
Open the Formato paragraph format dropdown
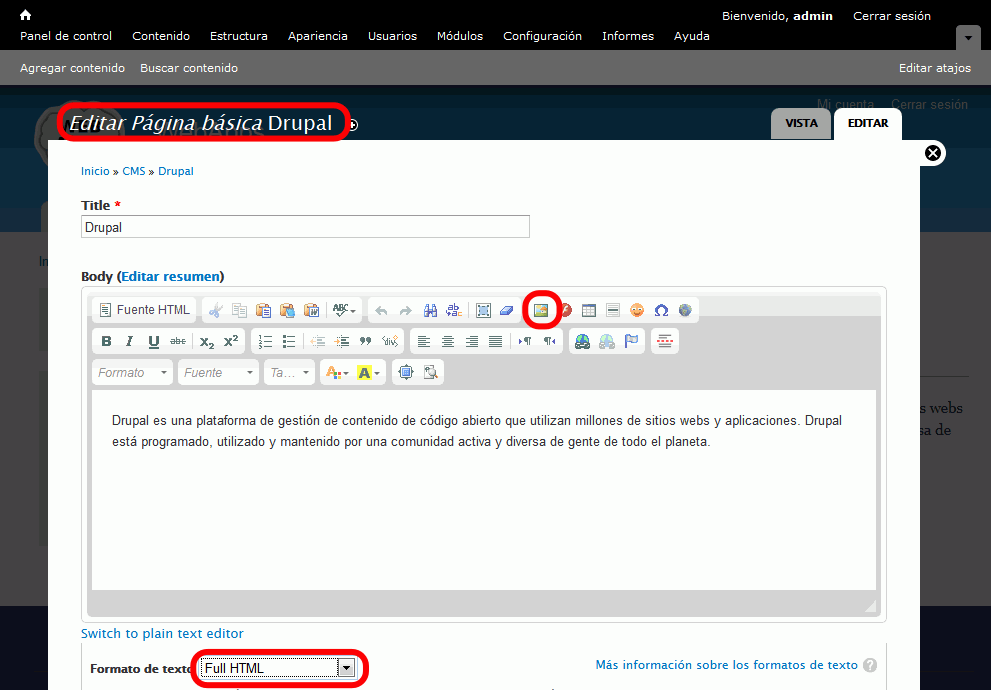[x=133, y=373]
